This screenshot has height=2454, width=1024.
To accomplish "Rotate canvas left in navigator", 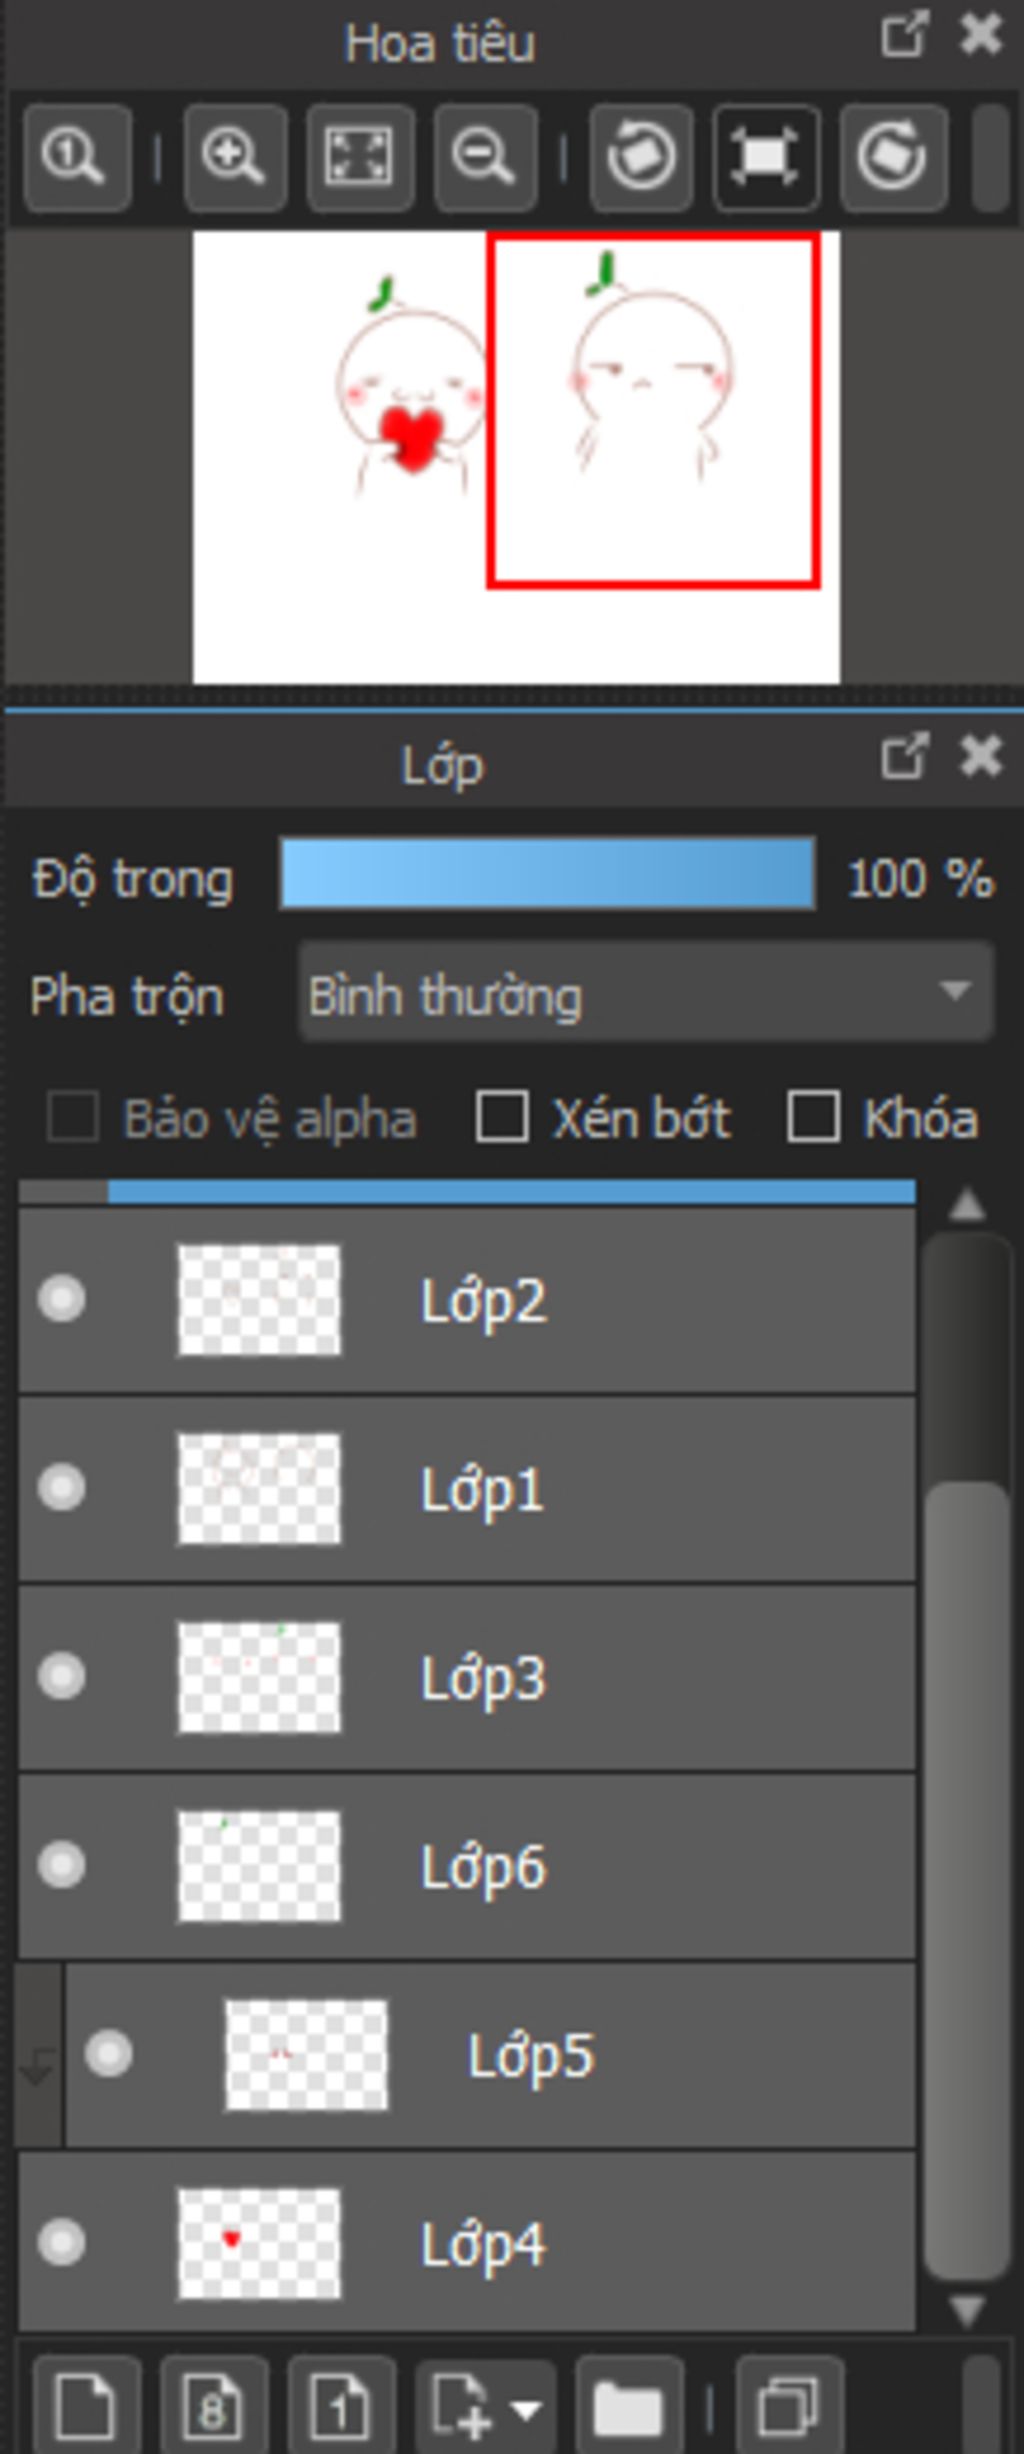I will (641, 157).
